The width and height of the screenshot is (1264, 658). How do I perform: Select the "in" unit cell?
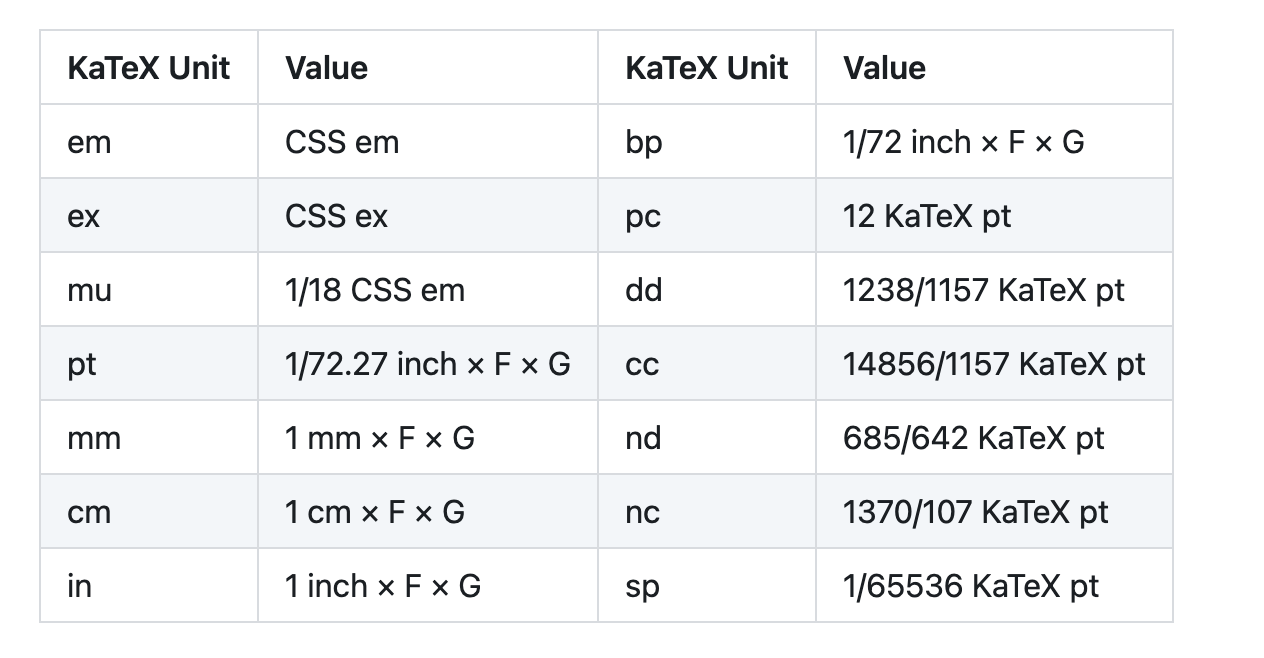79,586
